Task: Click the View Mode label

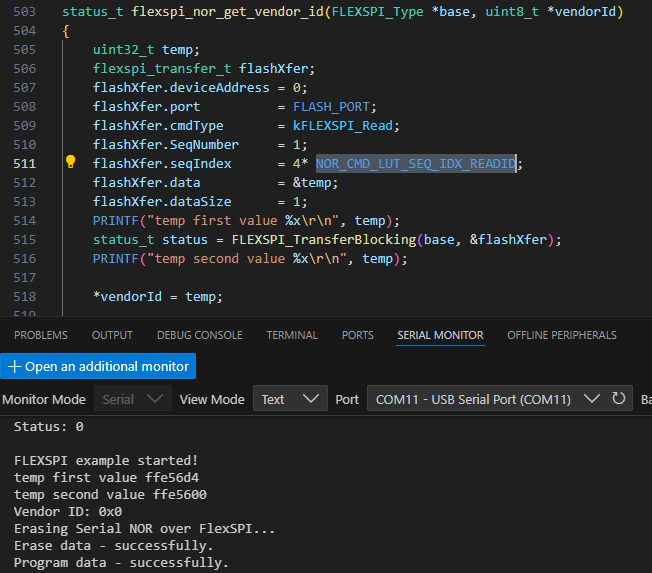Action: click(212, 400)
